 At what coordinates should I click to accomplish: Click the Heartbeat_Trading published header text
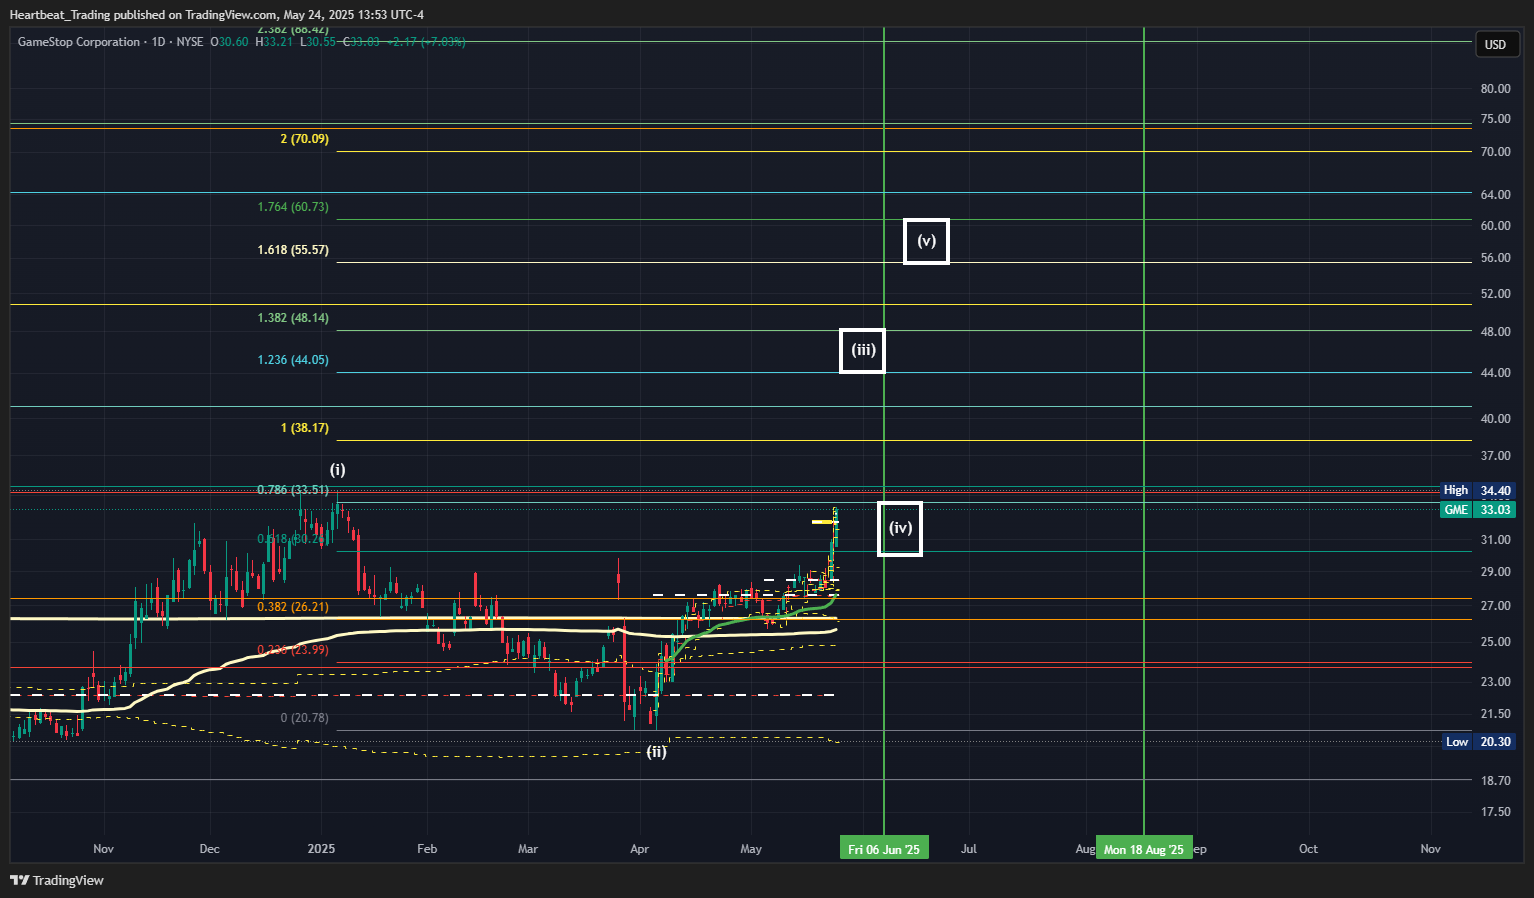click(x=216, y=15)
